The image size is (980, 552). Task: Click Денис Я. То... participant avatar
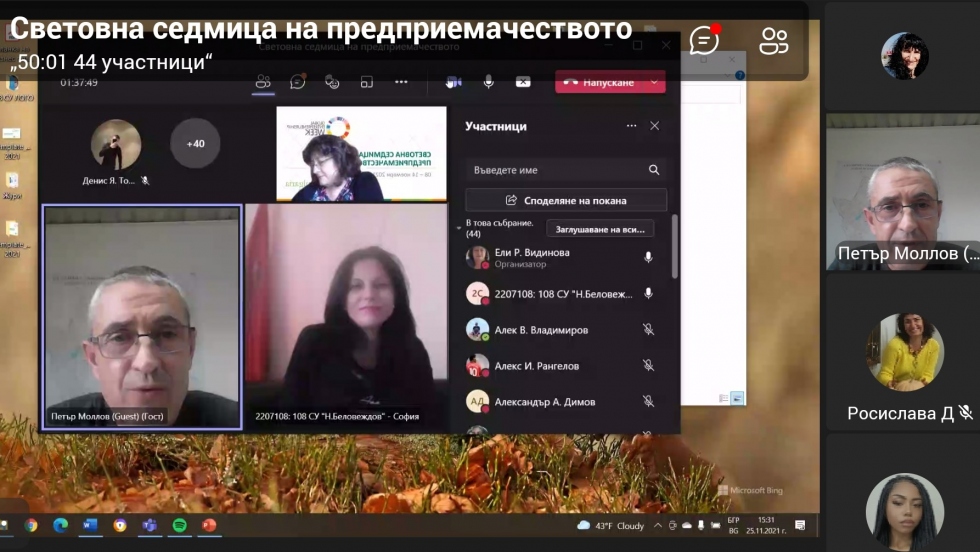(x=116, y=144)
